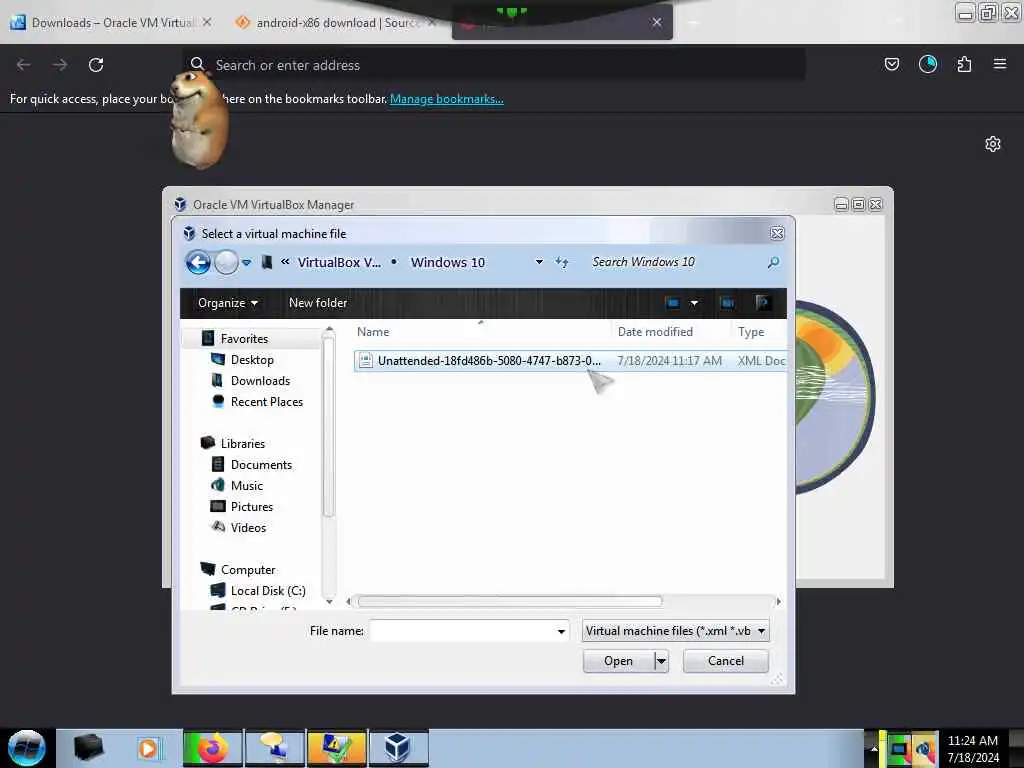Screen dimensions: 1024x768
Task: Close the Downloads – Oracle VM VirtualBox tab
Action: tap(206, 22)
